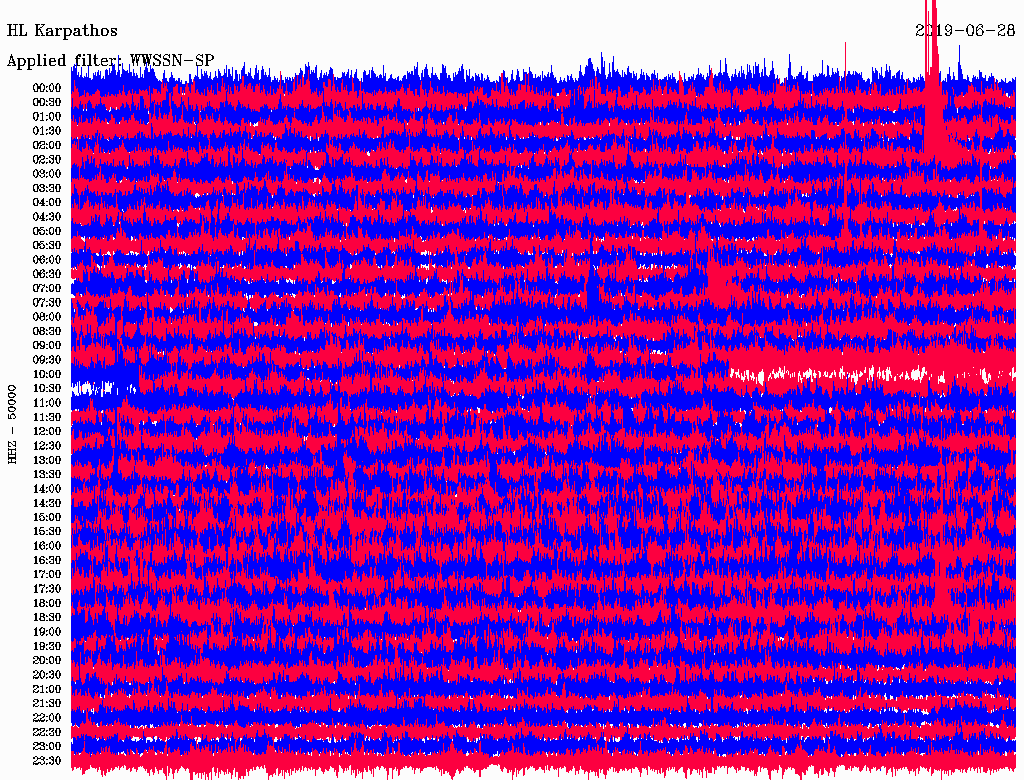
Task: Select the 15:00 time label
Action: pyautogui.click(x=47, y=517)
